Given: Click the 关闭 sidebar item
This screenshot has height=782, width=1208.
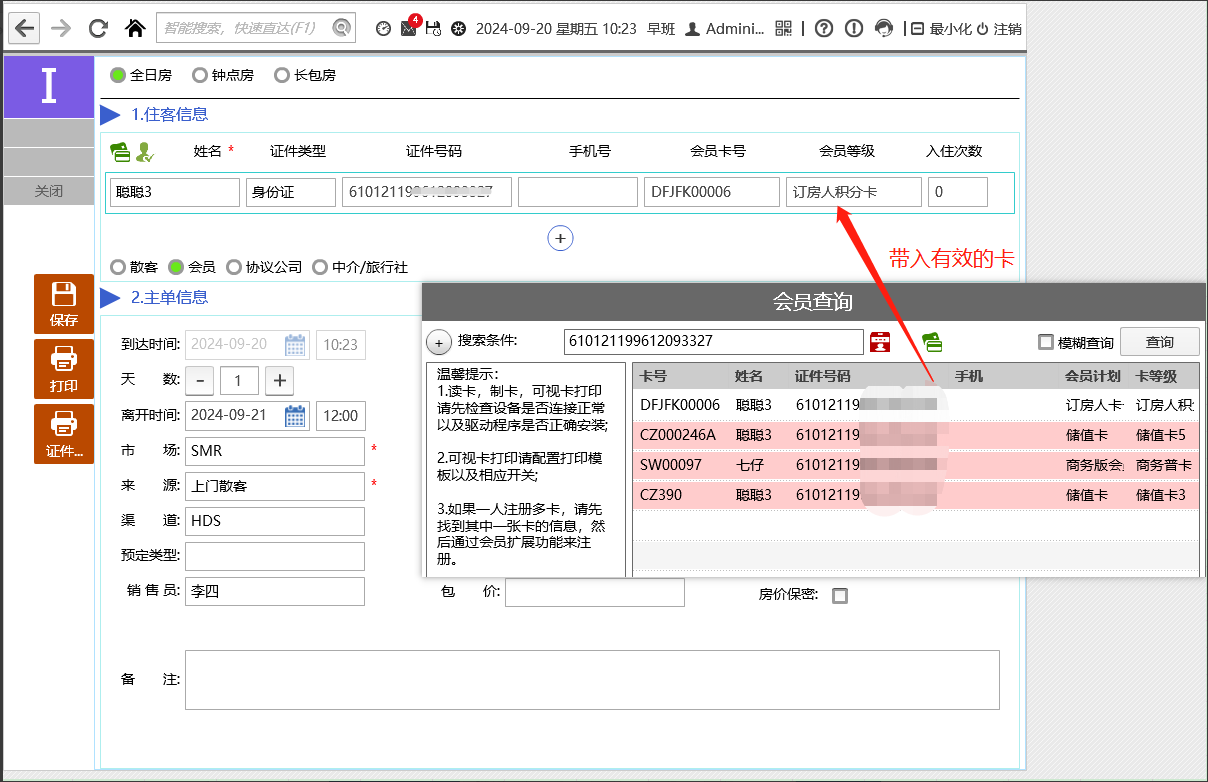Looking at the screenshot, I should coord(49,191).
